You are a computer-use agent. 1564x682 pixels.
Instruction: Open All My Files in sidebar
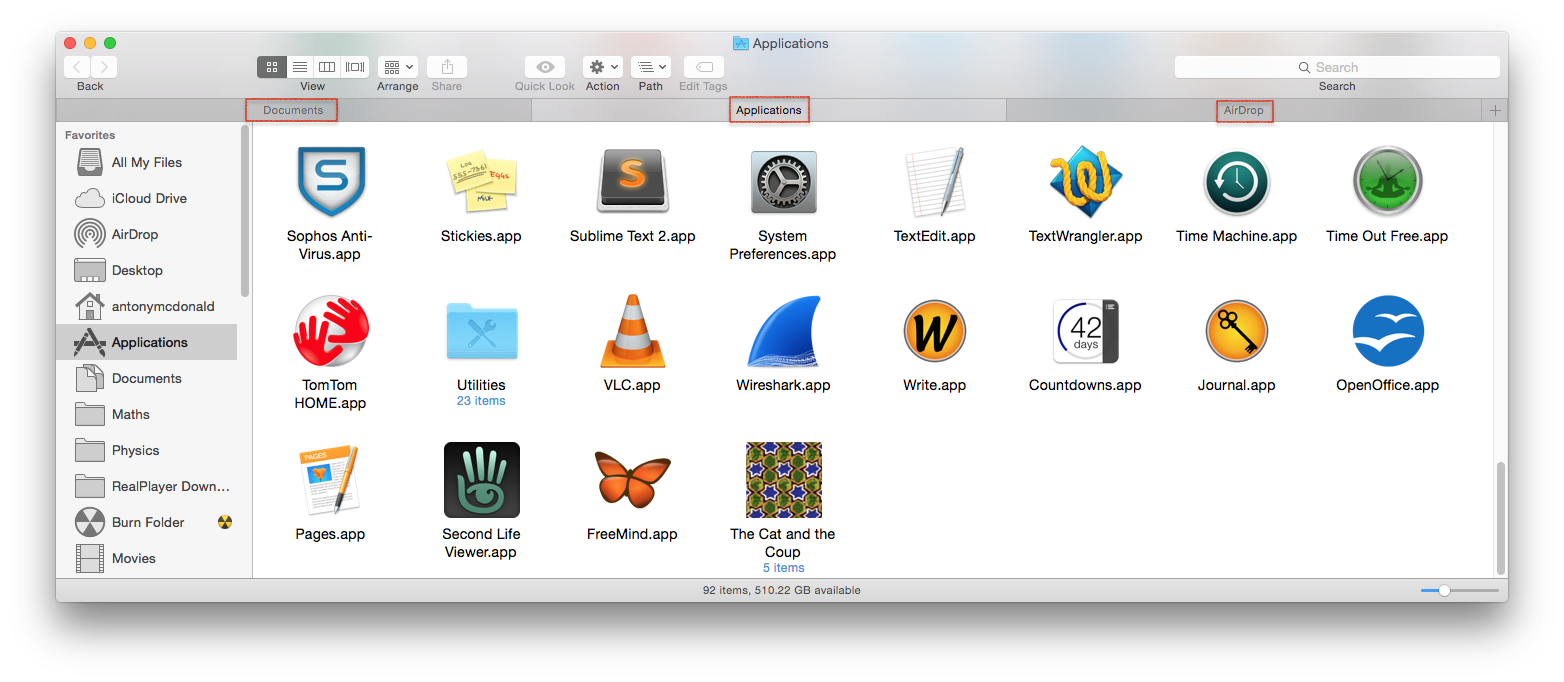tap(147, 162)
